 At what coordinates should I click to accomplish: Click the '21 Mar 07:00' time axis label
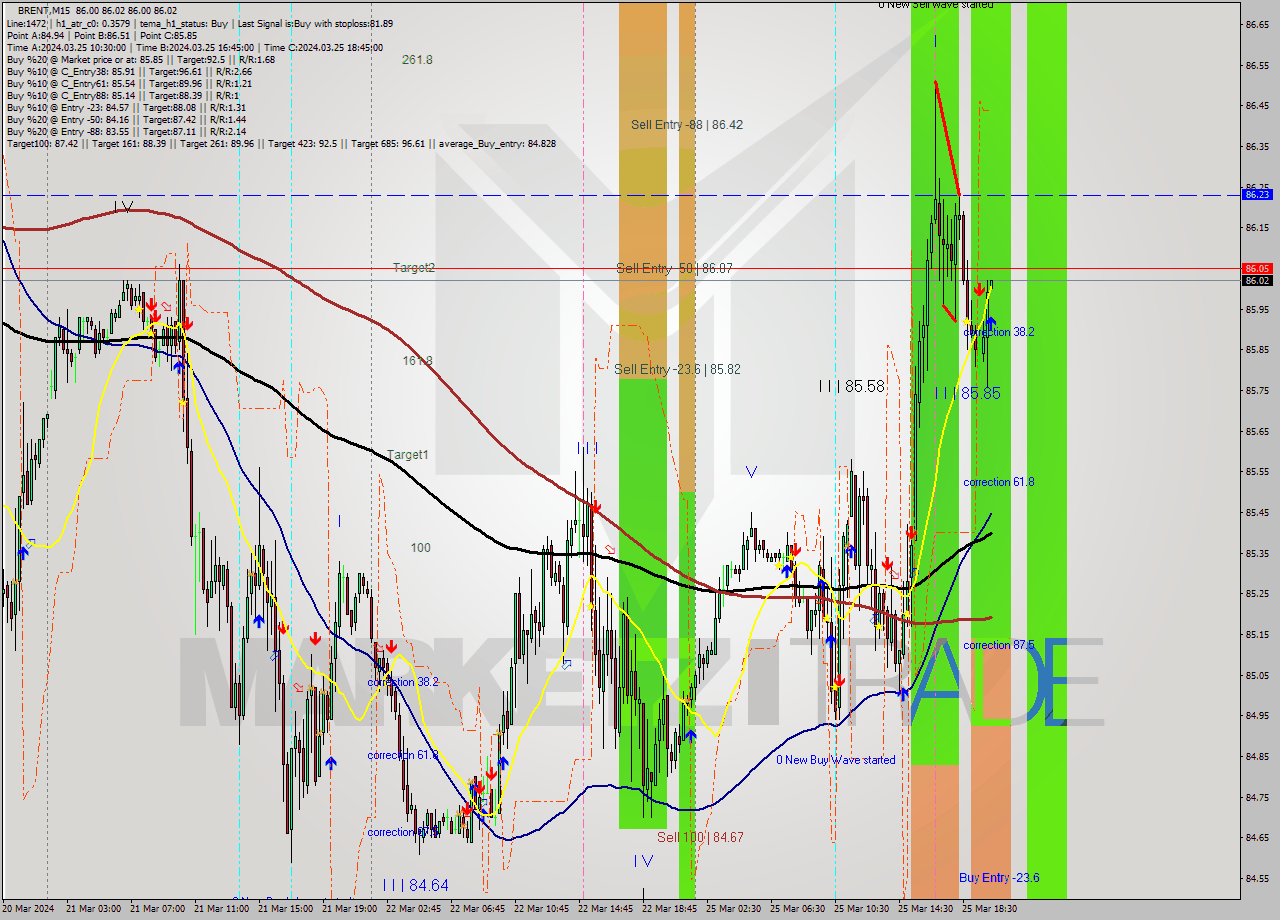tap(158, 909)
